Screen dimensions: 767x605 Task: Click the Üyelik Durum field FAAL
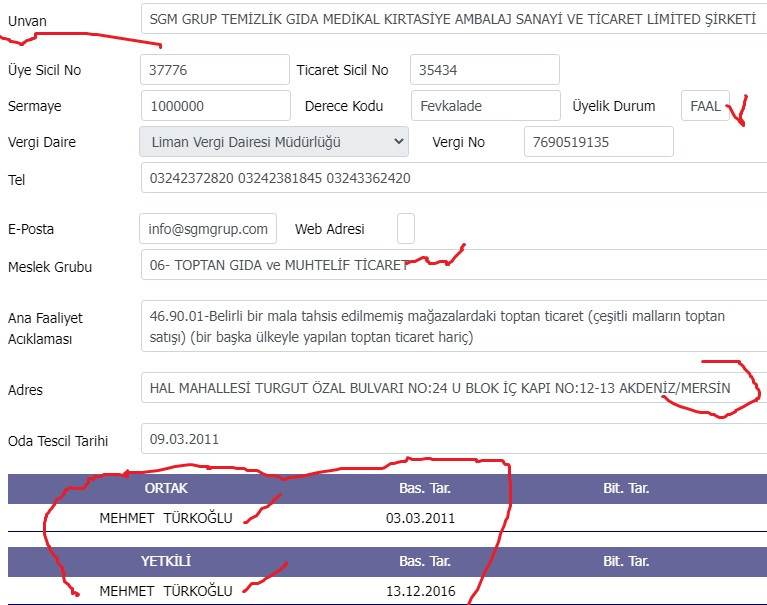tap(705, 106)
